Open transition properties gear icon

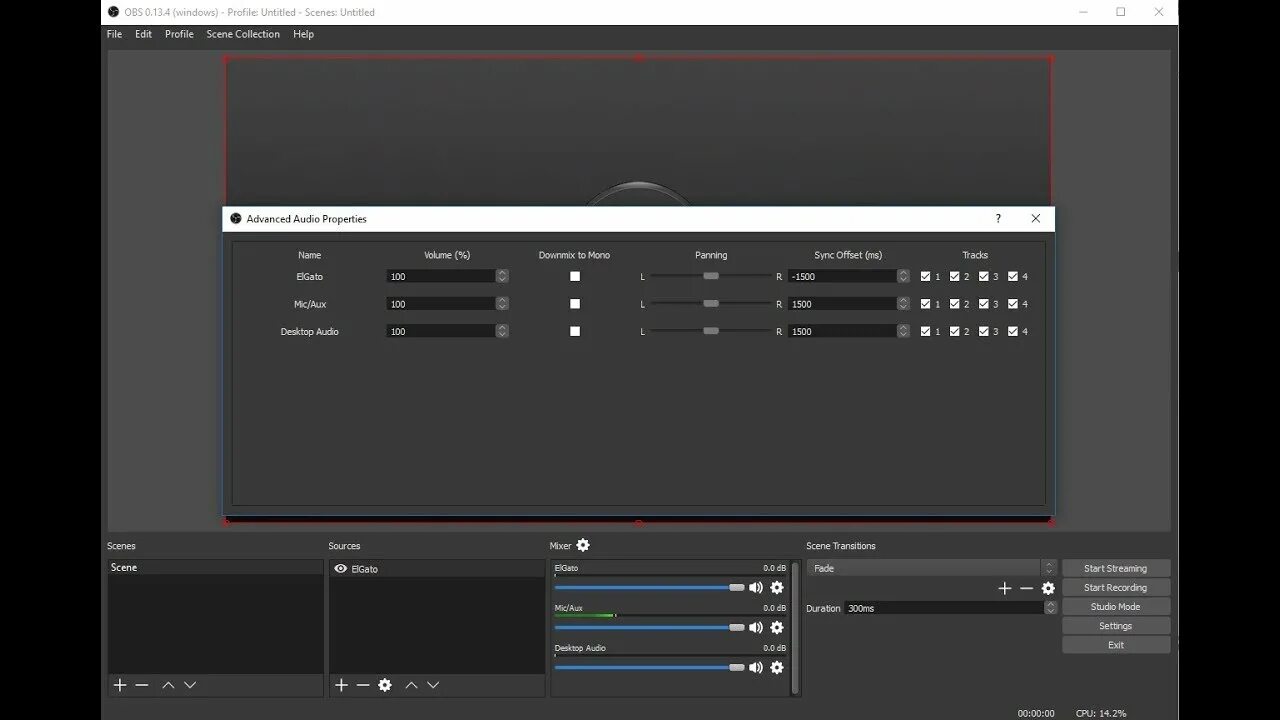[x=1048, y=588]
